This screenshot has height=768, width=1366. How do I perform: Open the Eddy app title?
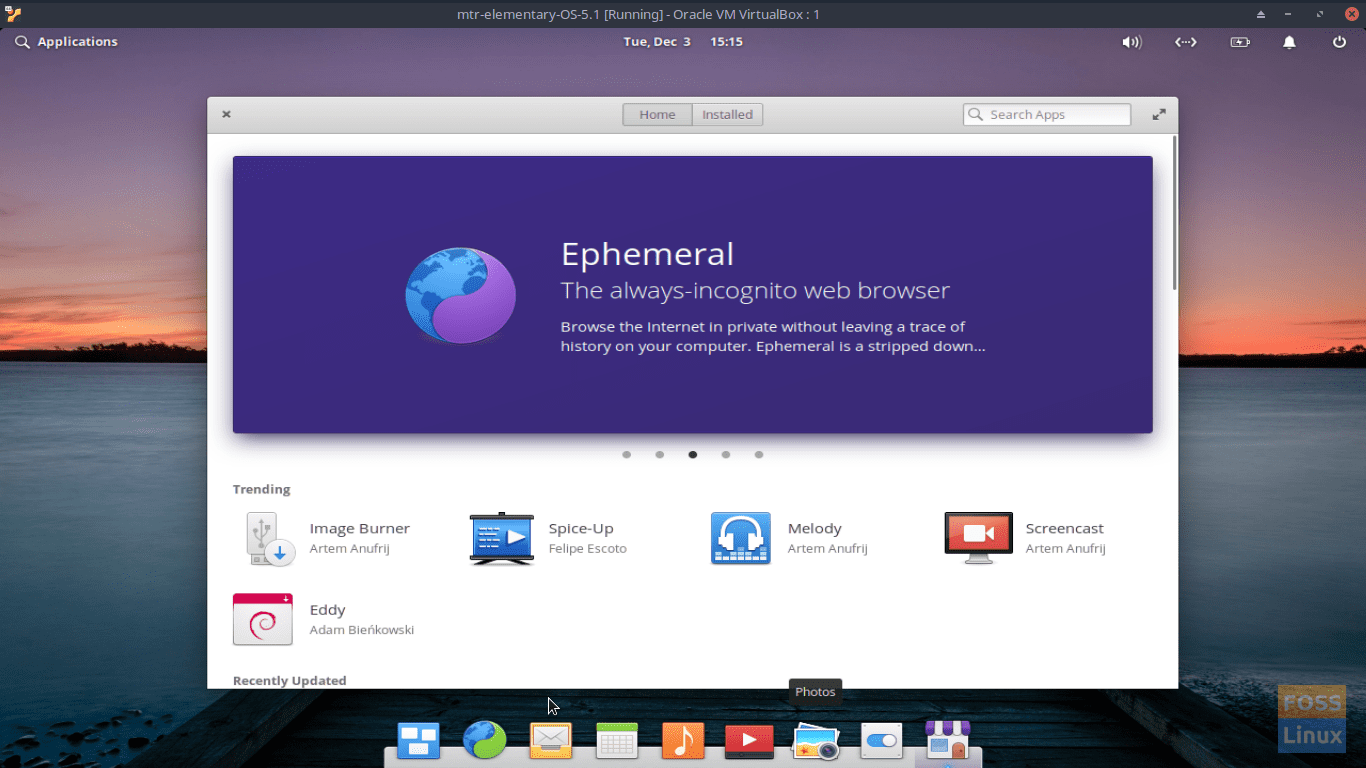point(328,610)
